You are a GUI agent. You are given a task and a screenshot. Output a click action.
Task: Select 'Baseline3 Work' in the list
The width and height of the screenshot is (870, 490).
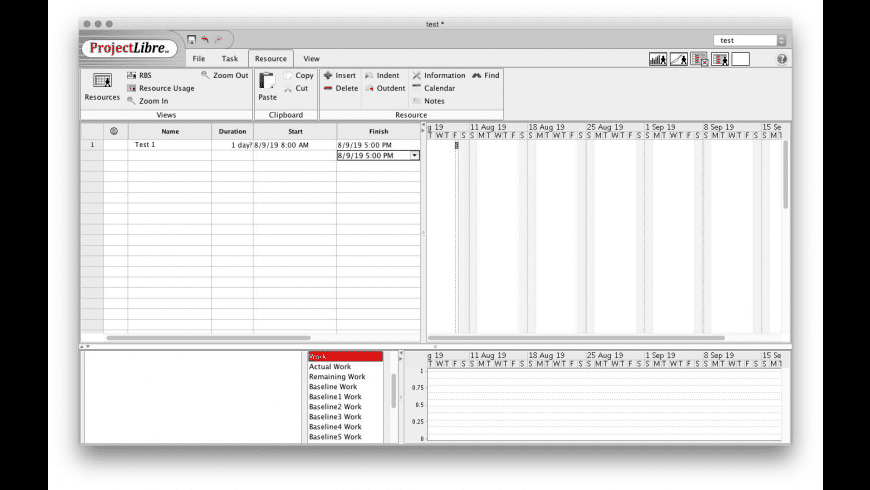[345, 416]
